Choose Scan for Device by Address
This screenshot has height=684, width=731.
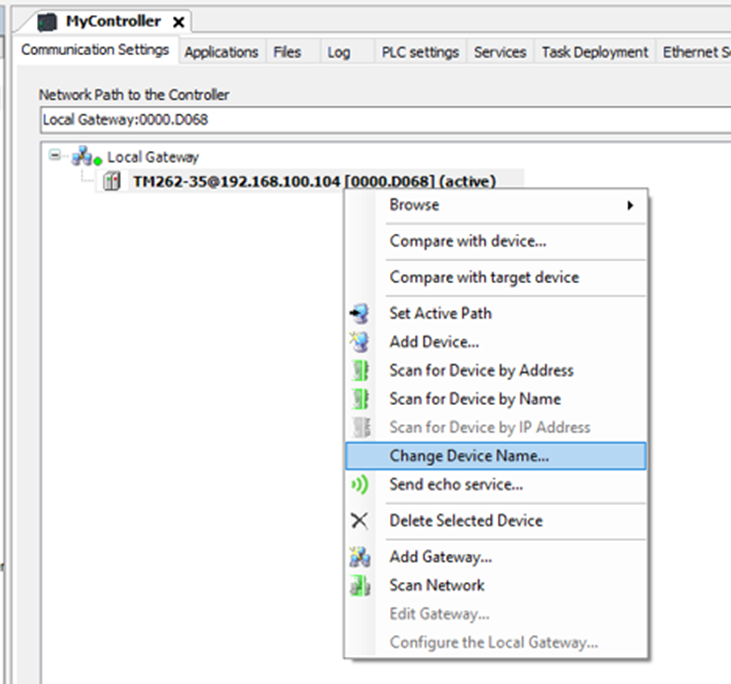click(x=496, y=371)
